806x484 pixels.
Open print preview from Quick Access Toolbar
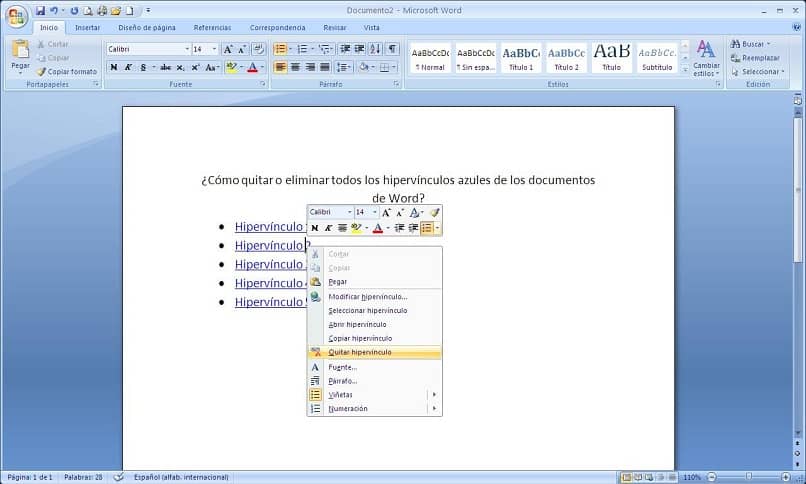click(88, 10)
